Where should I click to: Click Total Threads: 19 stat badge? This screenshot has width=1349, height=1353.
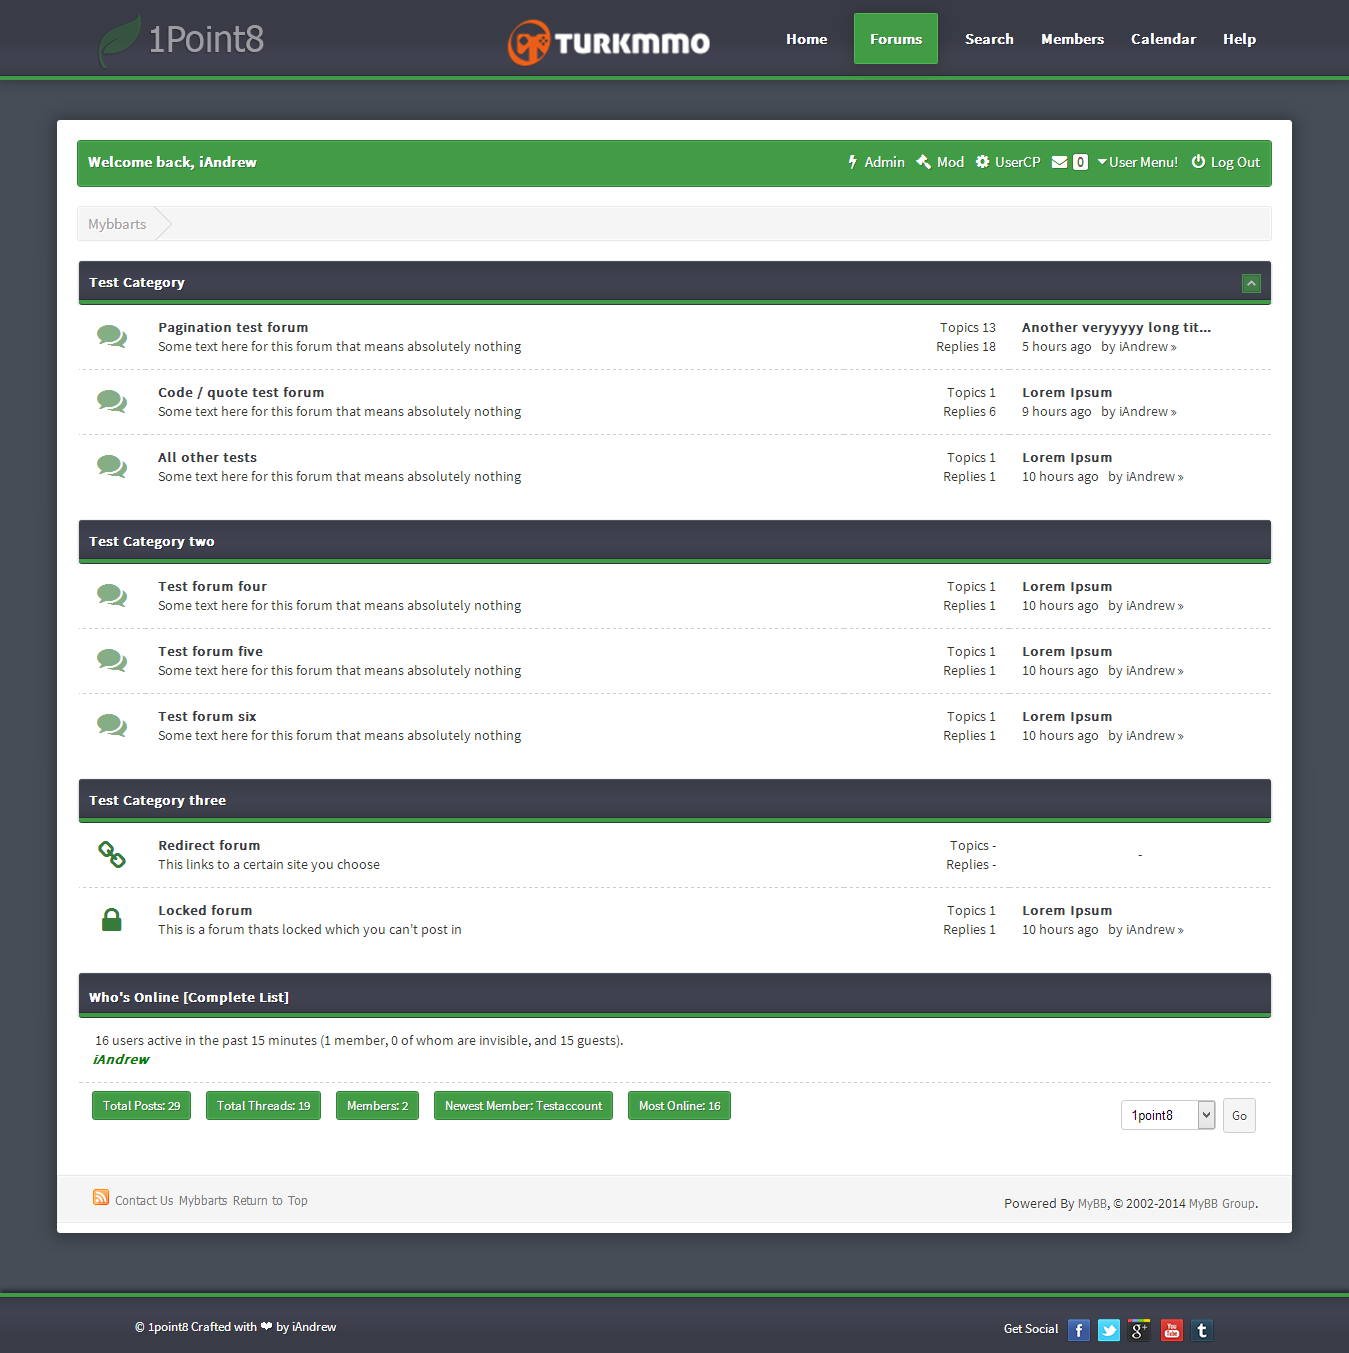pos(263,1105)
